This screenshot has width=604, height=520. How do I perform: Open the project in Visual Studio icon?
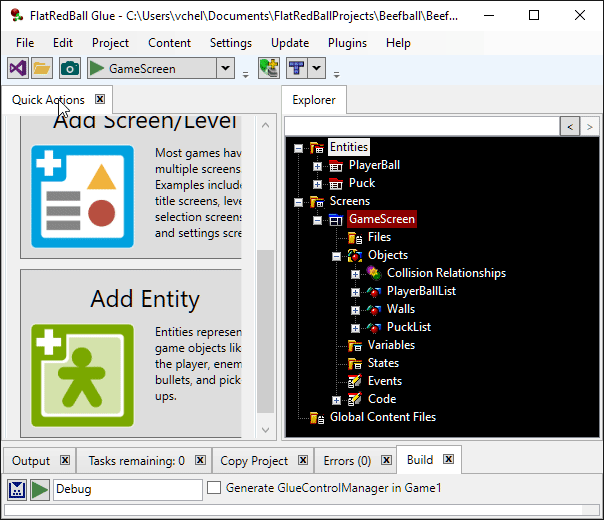[17, 68]
